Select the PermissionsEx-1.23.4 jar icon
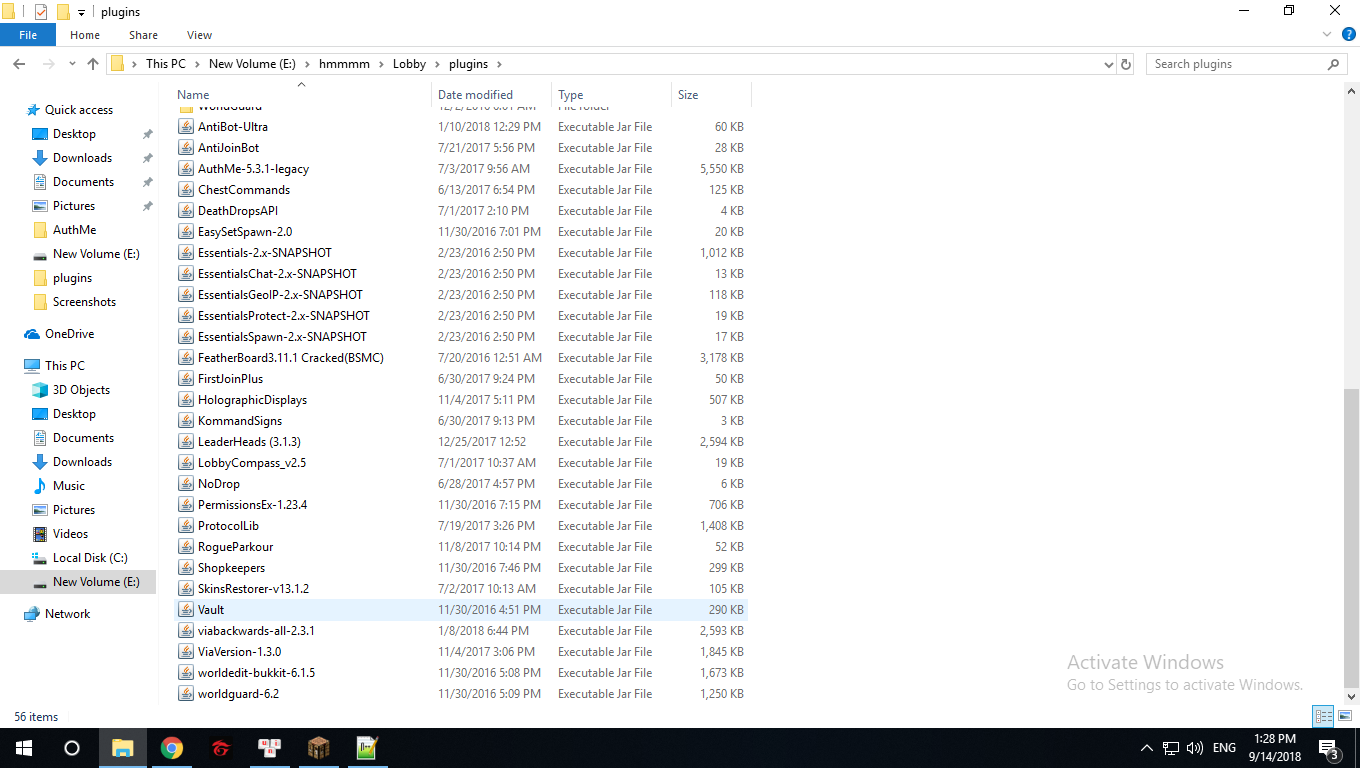The width and height of the screenshot is (1360, 768). pyautogui.click(x=186, y=505)
